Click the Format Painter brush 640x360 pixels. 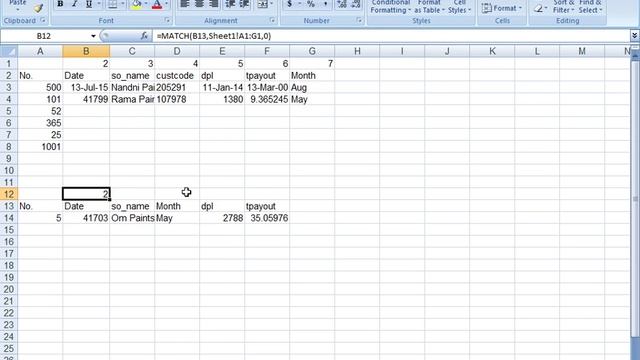point(38,8)
